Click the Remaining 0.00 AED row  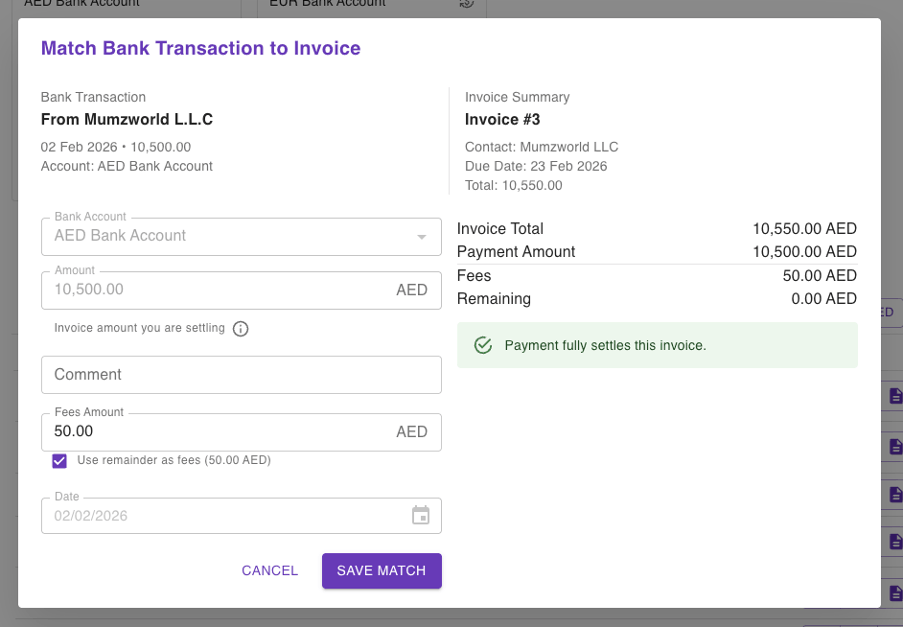tap(656, 299)
